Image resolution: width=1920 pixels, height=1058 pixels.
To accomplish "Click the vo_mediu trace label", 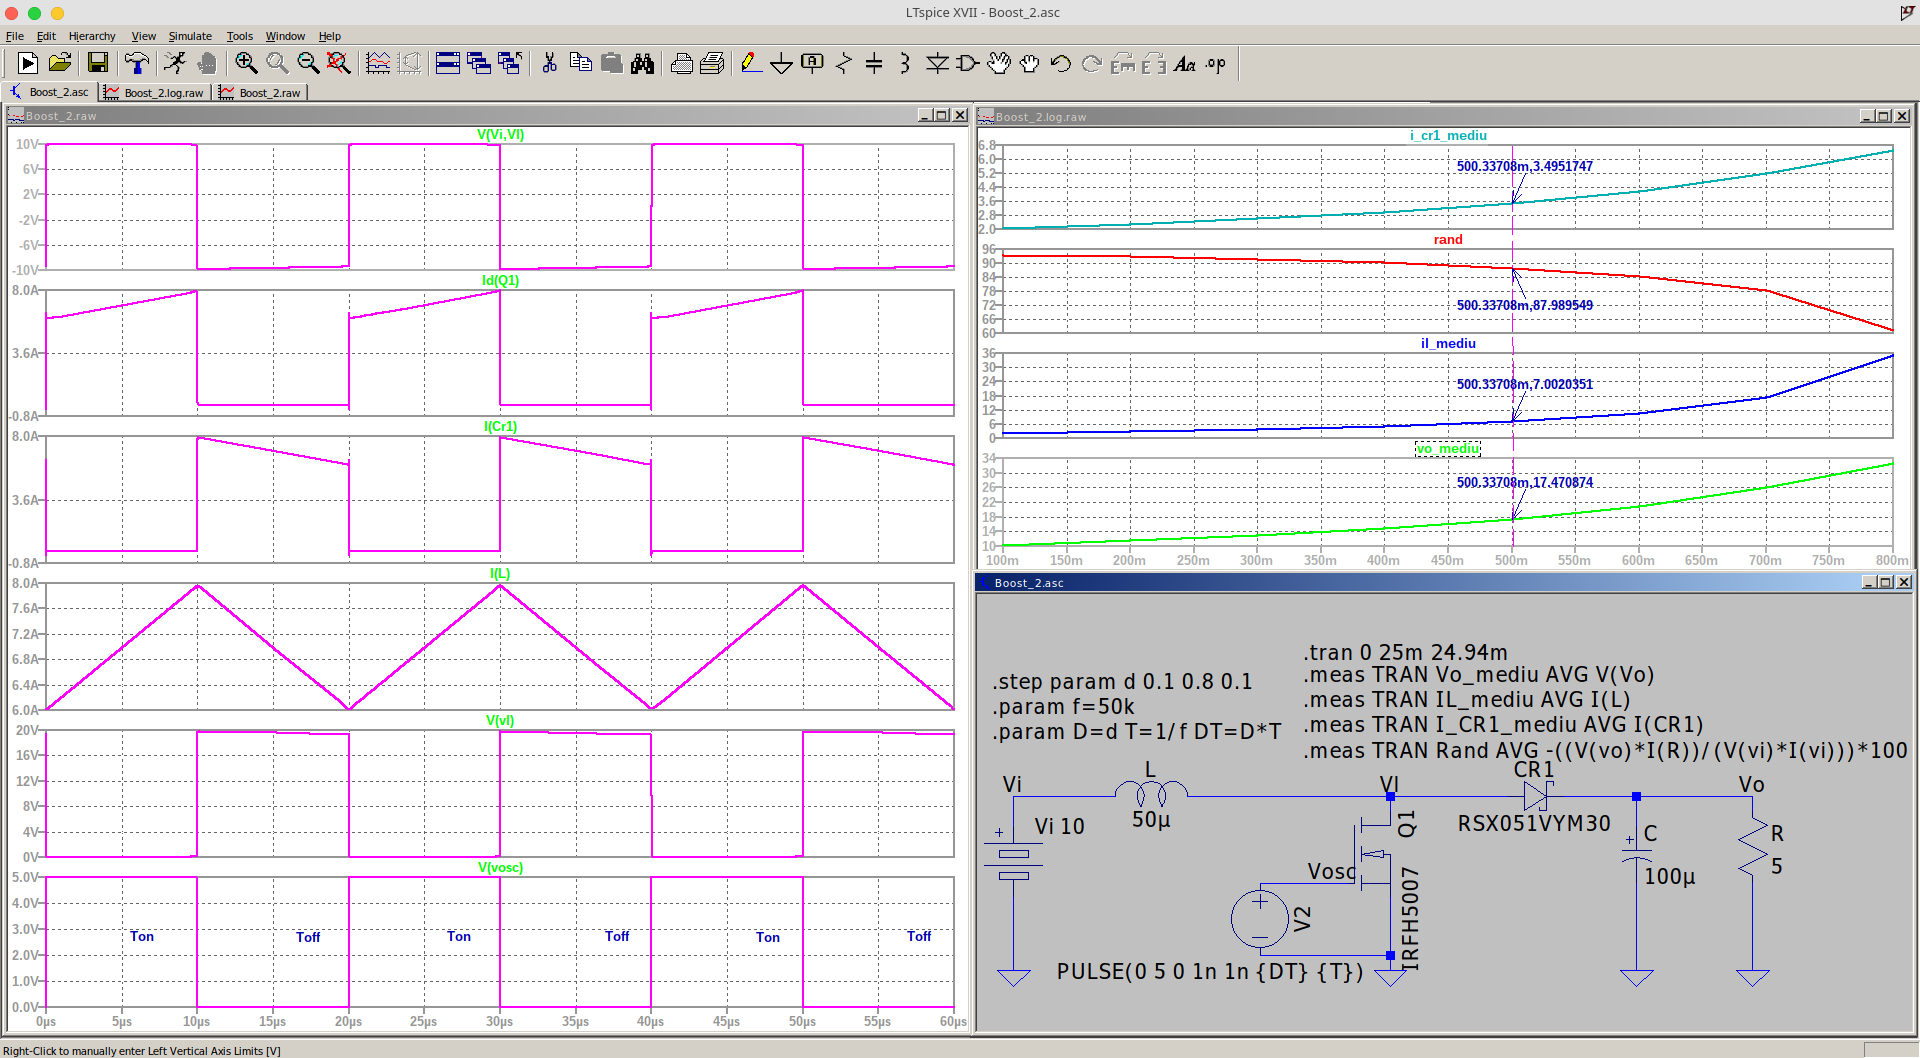I will tap(1448, 448).
